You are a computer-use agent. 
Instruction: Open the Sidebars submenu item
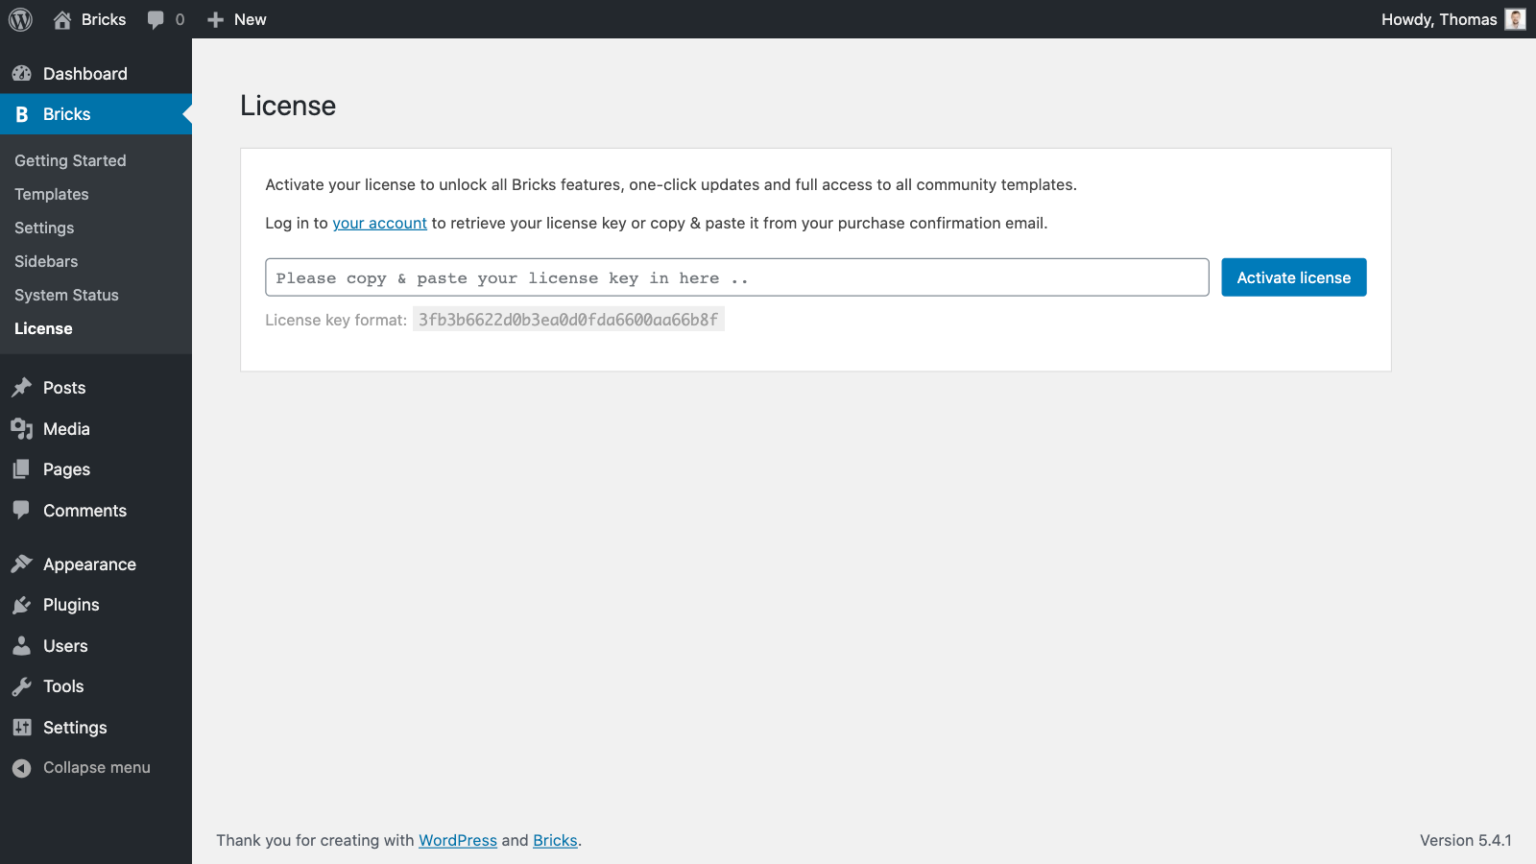point(46,261)
